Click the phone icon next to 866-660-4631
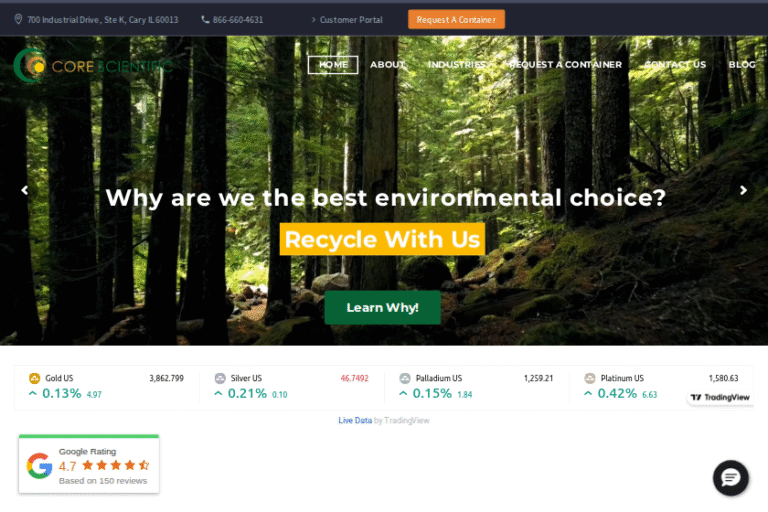Viewport: 768px width, 512px height. pyautogui.click(x=205, y=20)
